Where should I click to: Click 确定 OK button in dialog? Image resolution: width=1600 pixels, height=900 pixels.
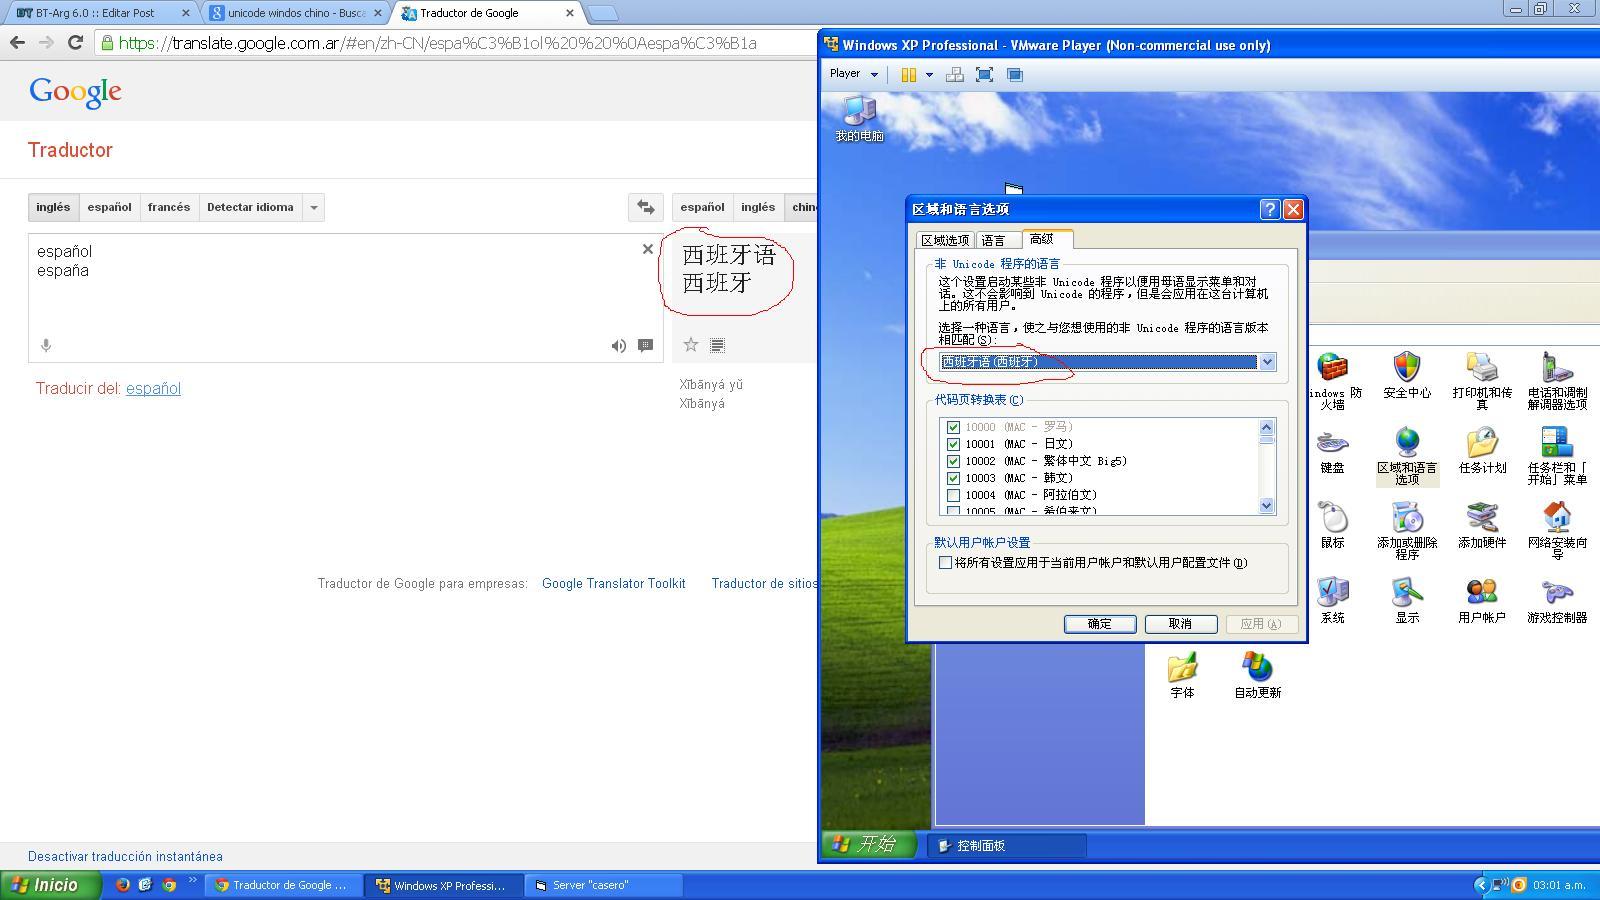coord(1100,624)
